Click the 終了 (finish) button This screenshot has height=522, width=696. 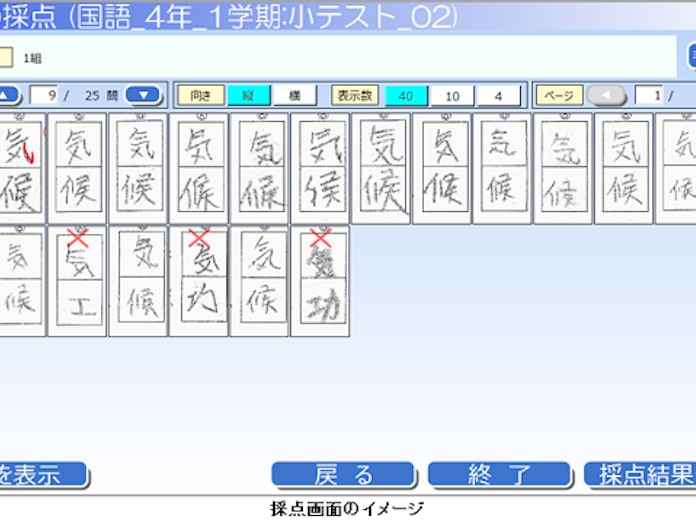click(499, 474)
